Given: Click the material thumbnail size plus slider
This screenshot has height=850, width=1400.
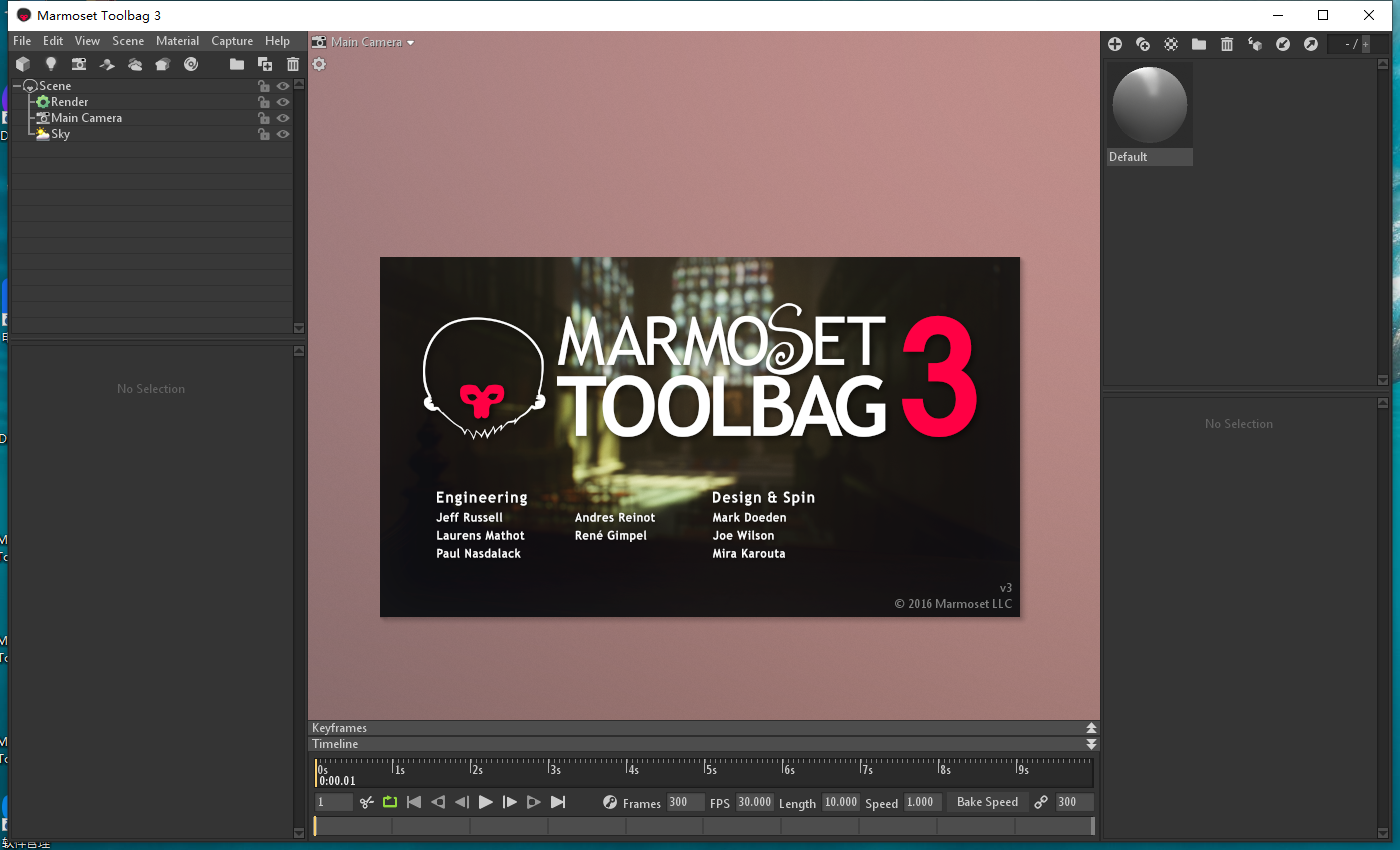Looking at the screenshot, I should pyautogui.click(x=1366, y=44).
